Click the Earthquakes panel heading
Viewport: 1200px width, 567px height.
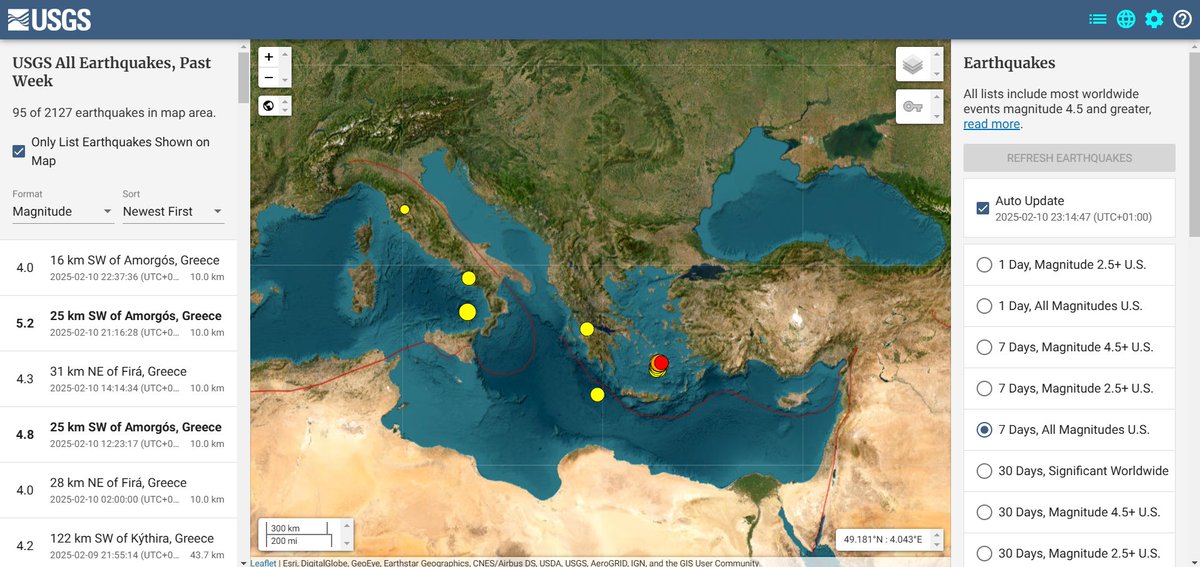pyautogui.click(x=1009, y=63)
